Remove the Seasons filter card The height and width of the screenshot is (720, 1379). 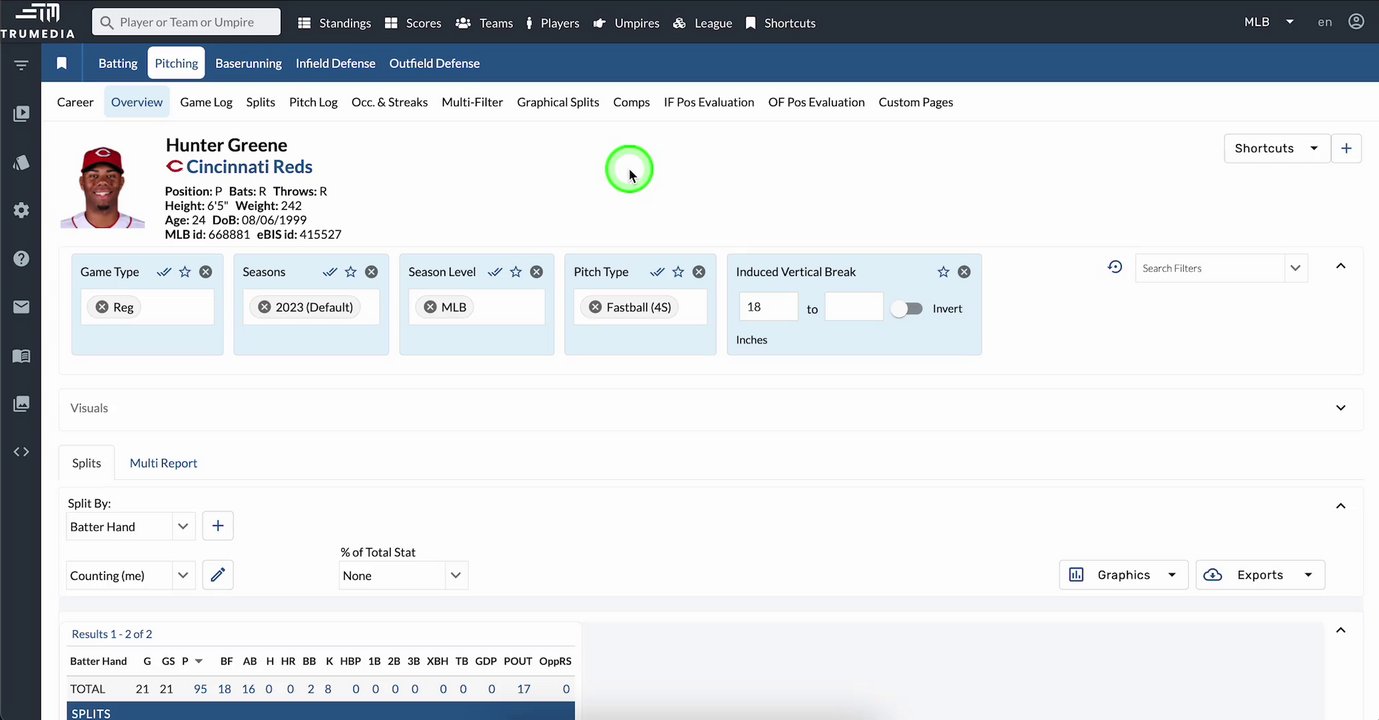[371, 272]
